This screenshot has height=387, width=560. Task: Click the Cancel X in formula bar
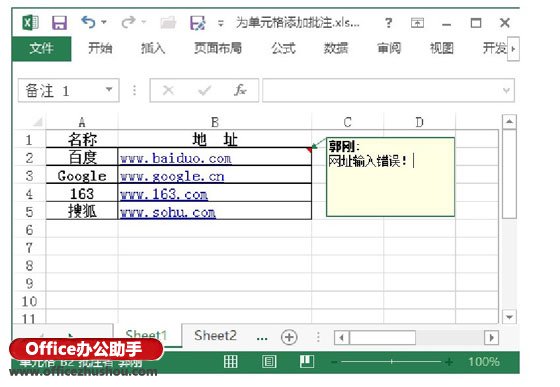pyautogui.click(x=168, y=90)
